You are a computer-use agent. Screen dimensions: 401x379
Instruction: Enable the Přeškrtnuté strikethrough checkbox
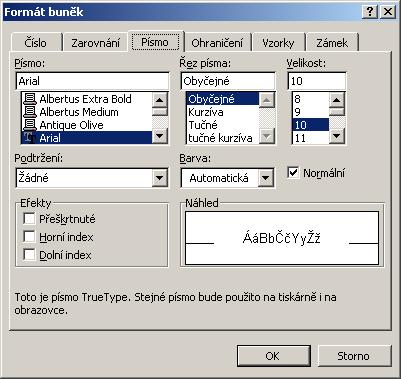pyautogui.click(x=29, y=219)
